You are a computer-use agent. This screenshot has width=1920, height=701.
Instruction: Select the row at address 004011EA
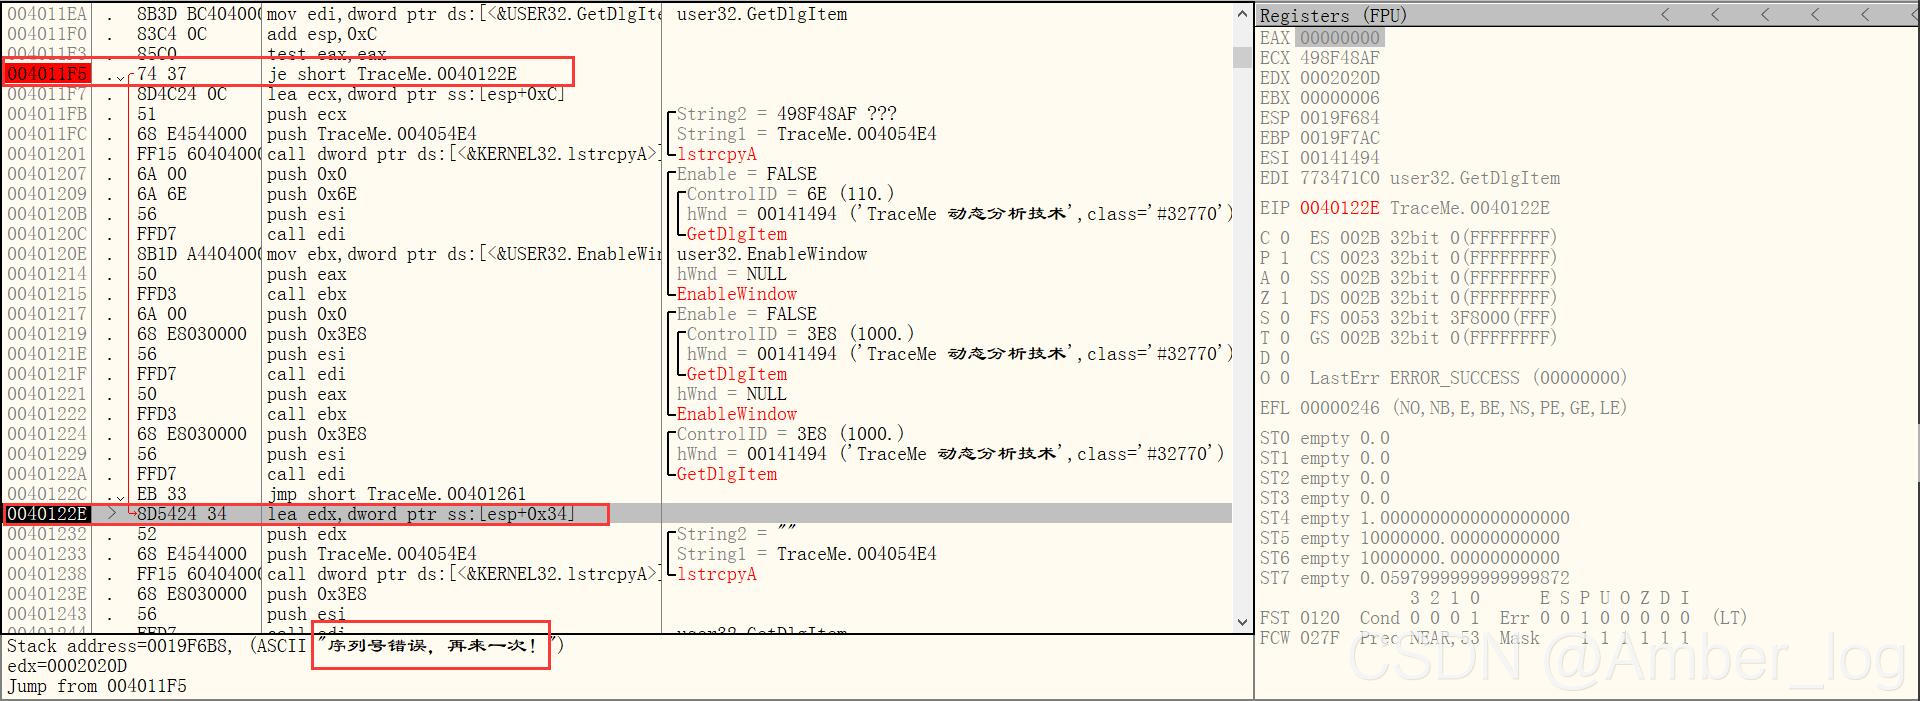[x=618, y=14]
